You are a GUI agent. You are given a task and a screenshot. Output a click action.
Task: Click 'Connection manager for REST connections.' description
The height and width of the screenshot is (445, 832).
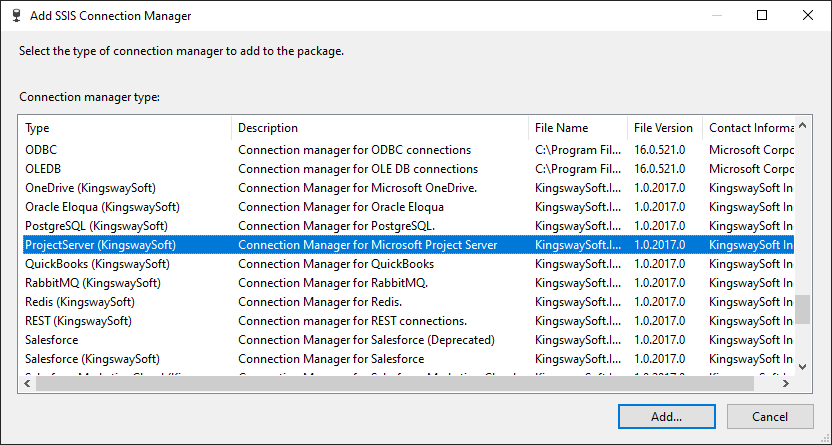352,321
